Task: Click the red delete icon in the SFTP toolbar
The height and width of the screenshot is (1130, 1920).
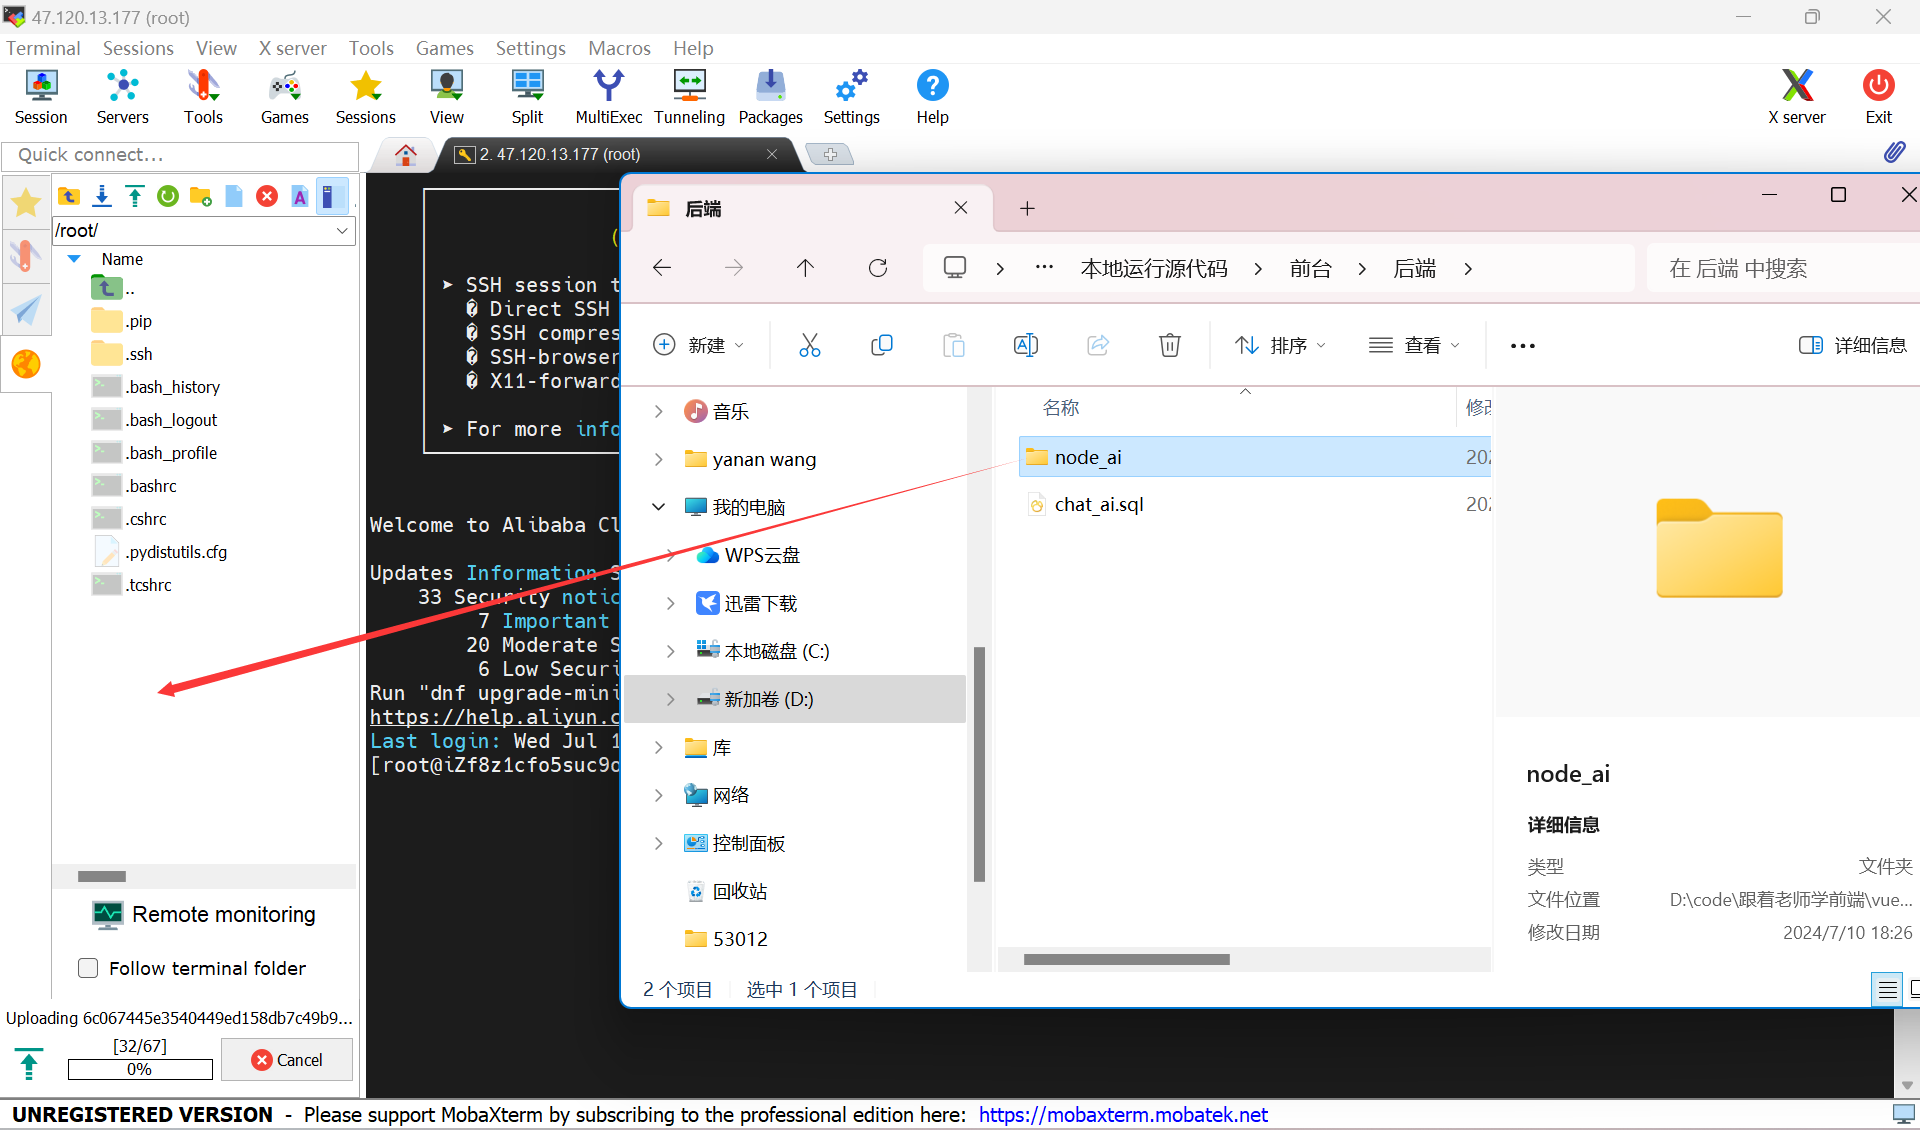Action: [x=267, y=196]
